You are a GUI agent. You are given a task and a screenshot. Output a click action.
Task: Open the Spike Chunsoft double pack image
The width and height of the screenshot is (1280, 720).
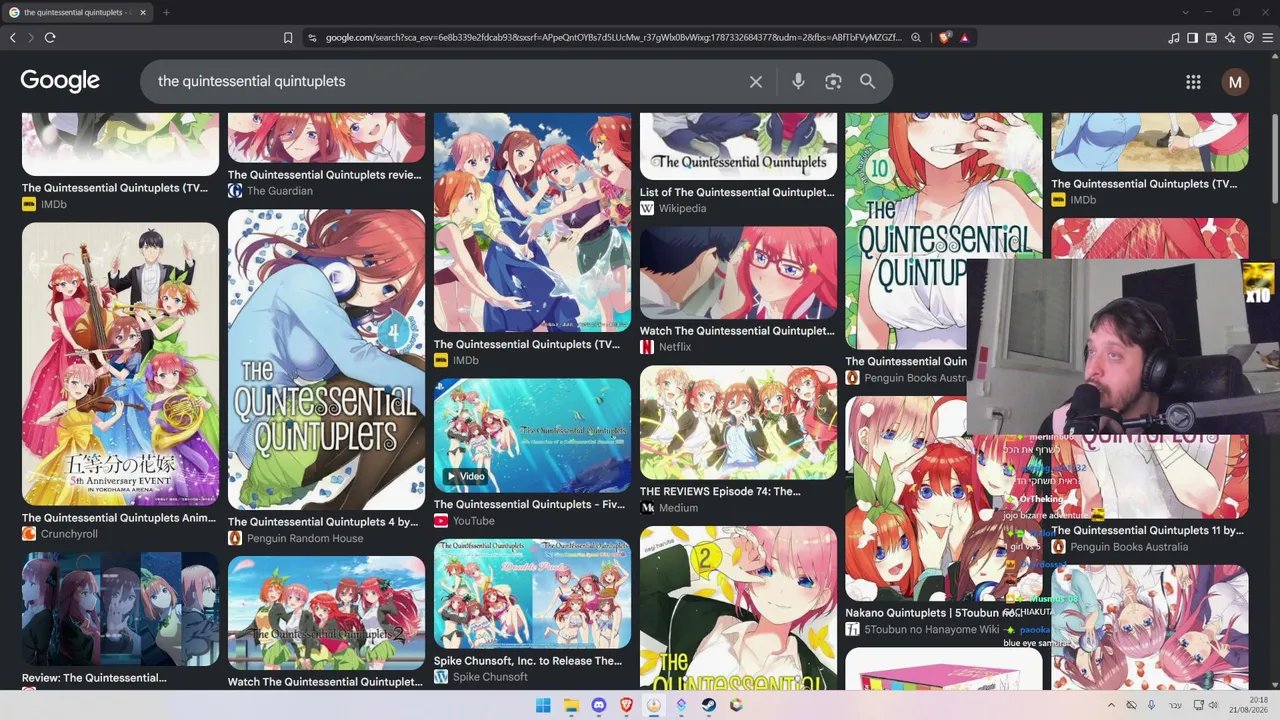[532, 594]
